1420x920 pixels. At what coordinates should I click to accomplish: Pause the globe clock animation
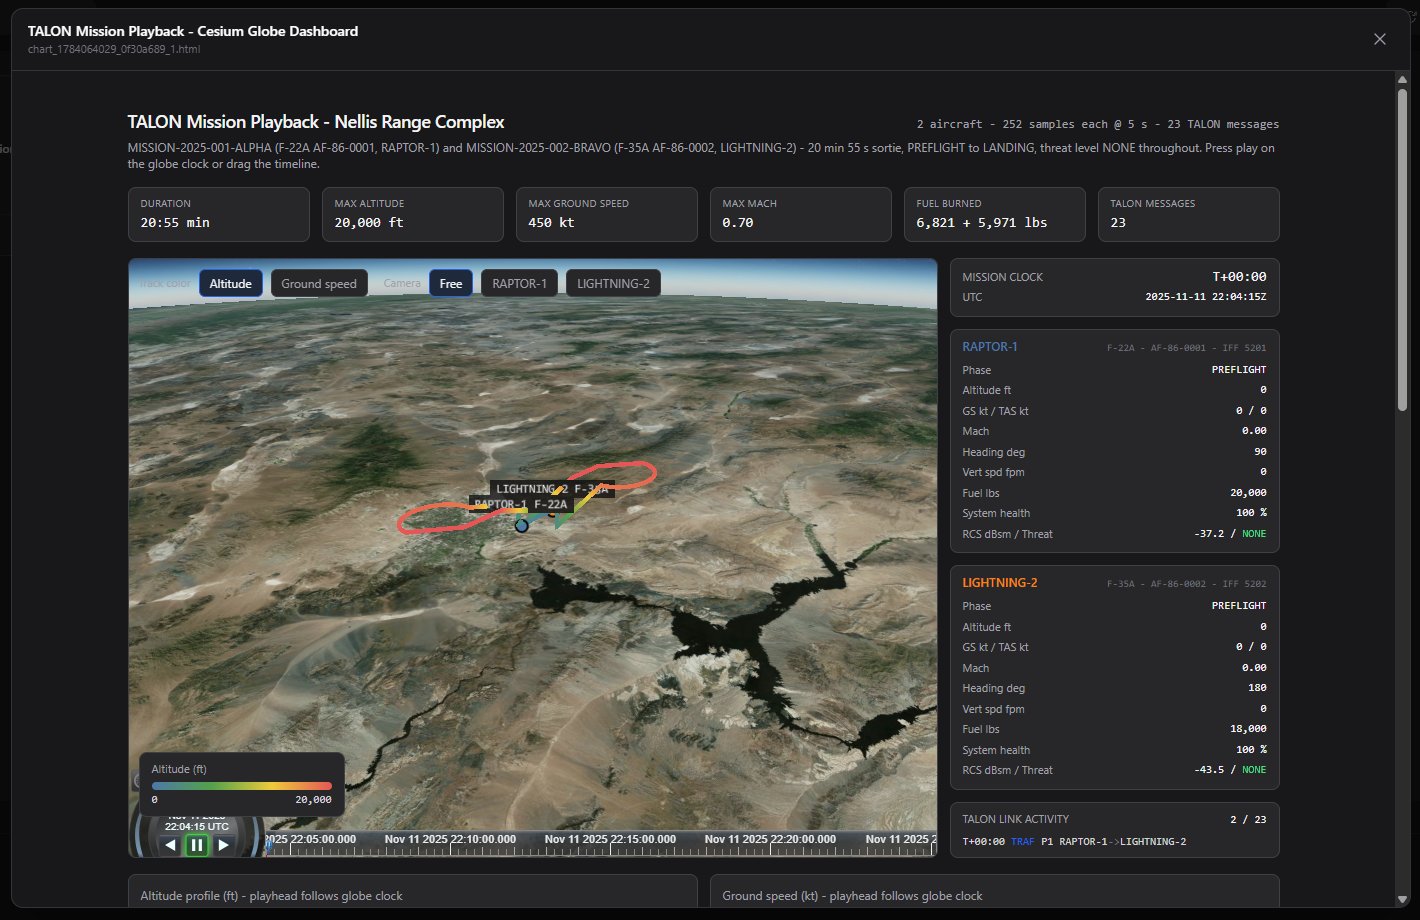click(197, 845)
